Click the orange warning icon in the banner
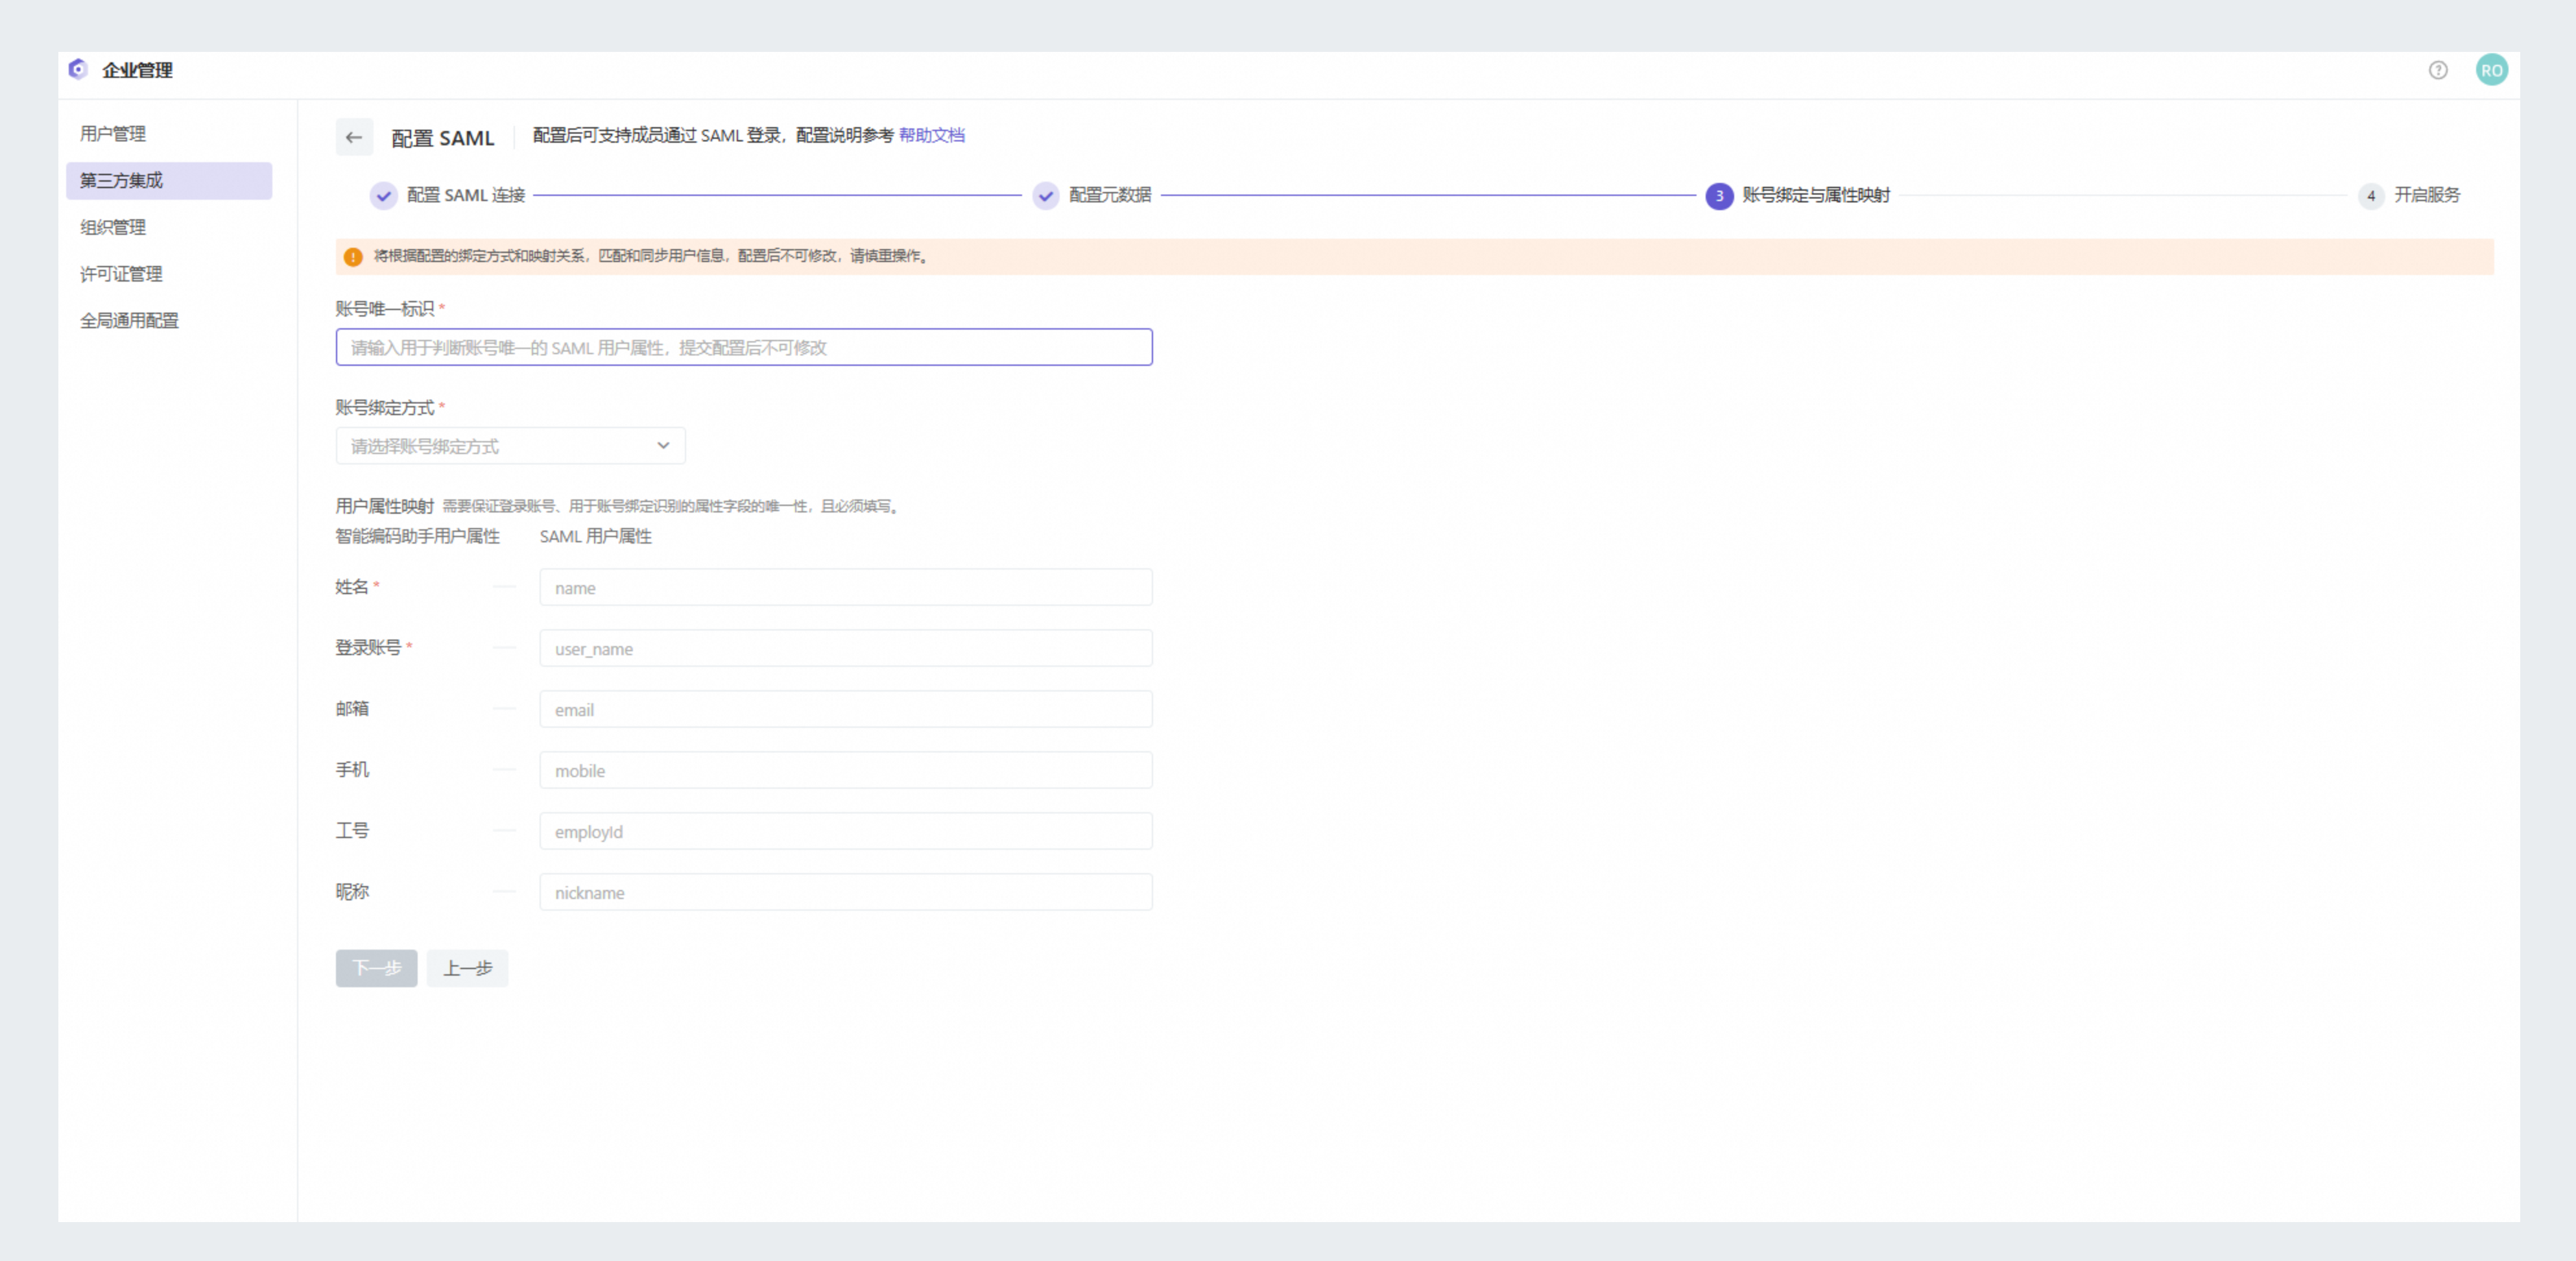Image resolution: width=2576 pixels, height=1261 pixels. tap(353, 256)
